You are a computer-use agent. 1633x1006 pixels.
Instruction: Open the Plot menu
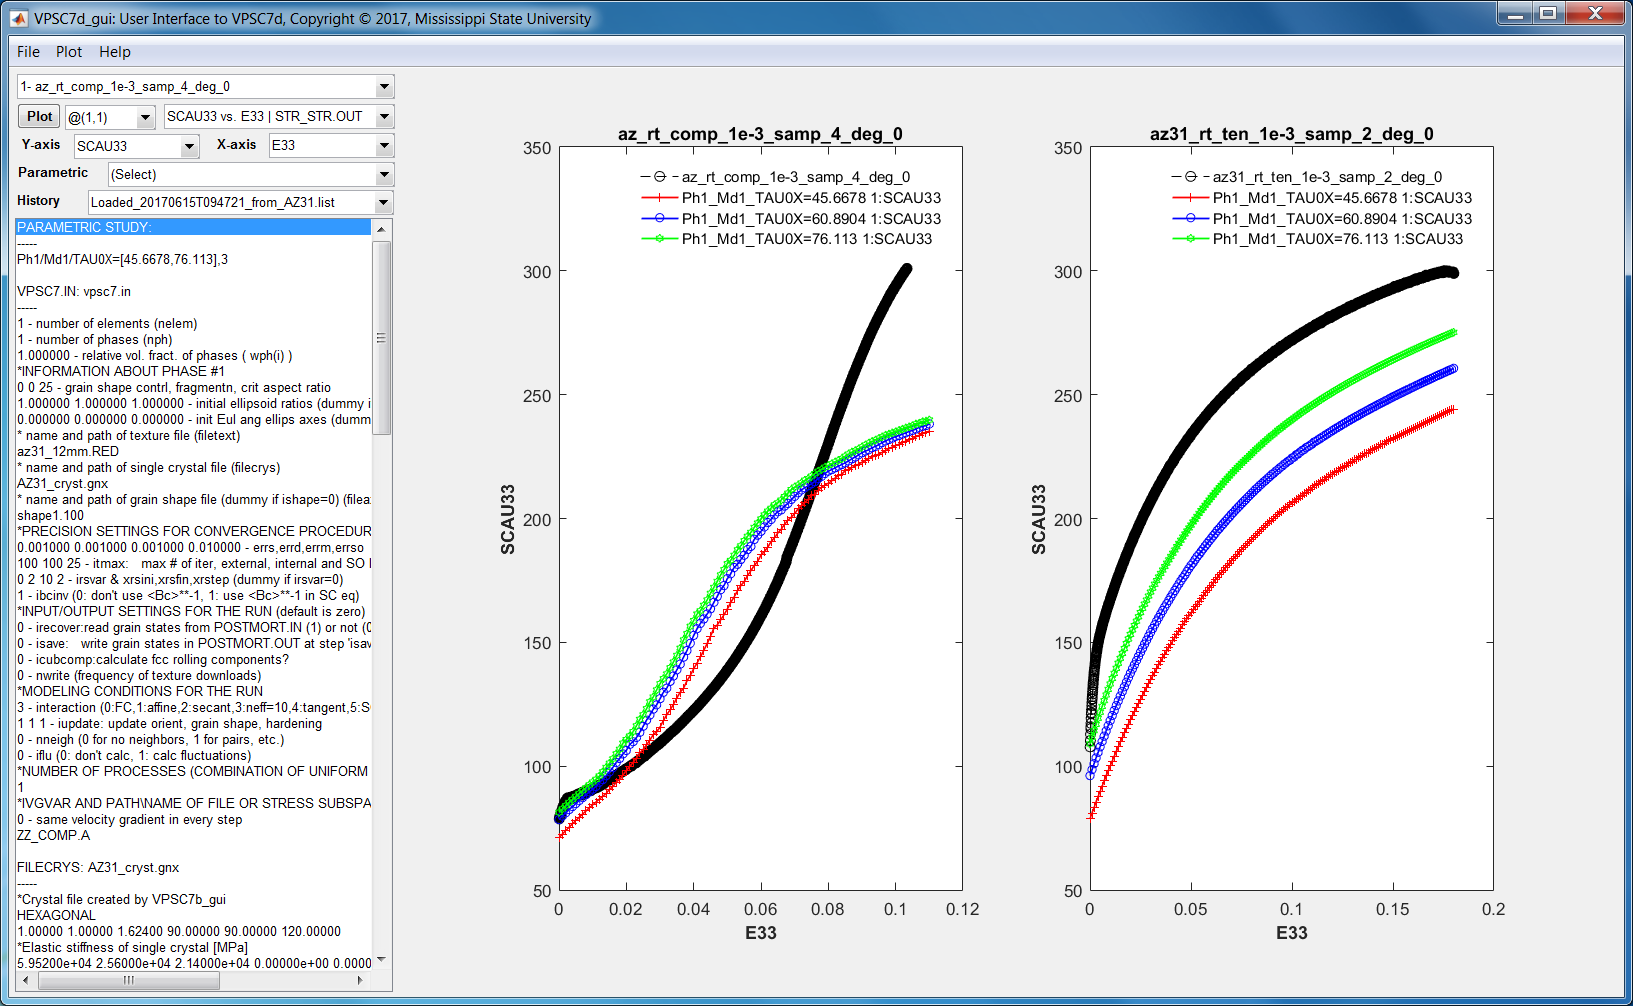(69, 52)
